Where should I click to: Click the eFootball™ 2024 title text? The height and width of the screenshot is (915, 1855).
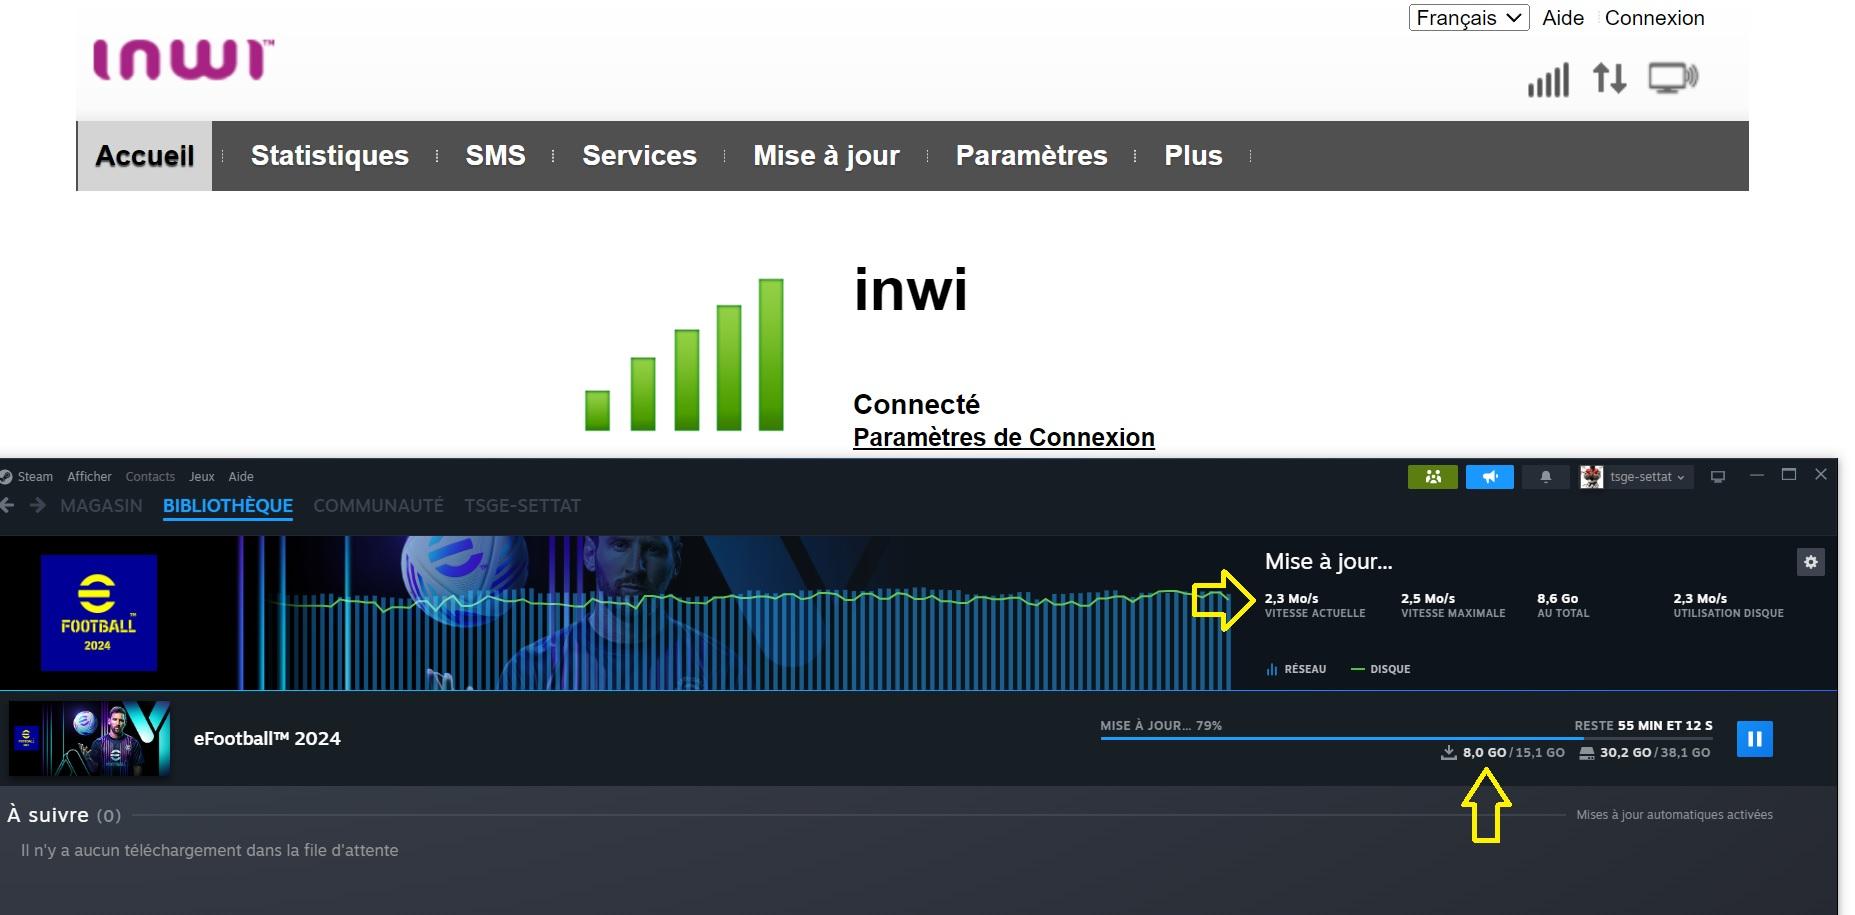267,739
